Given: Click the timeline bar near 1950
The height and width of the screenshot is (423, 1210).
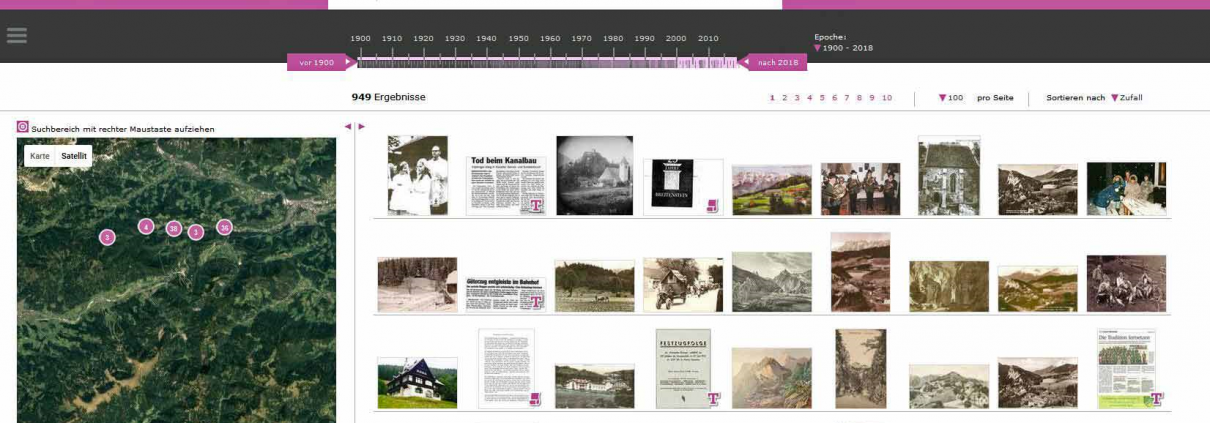Looking at the screenshot, I should [518, 63].
